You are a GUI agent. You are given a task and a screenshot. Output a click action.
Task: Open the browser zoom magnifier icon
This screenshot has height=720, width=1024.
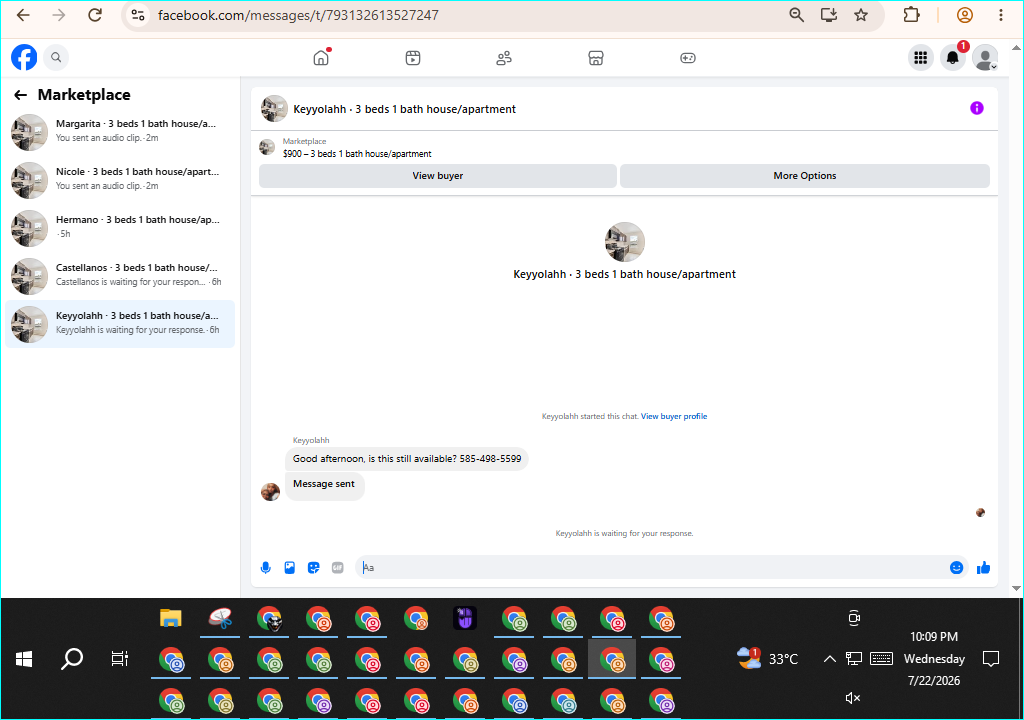(796, 15)
